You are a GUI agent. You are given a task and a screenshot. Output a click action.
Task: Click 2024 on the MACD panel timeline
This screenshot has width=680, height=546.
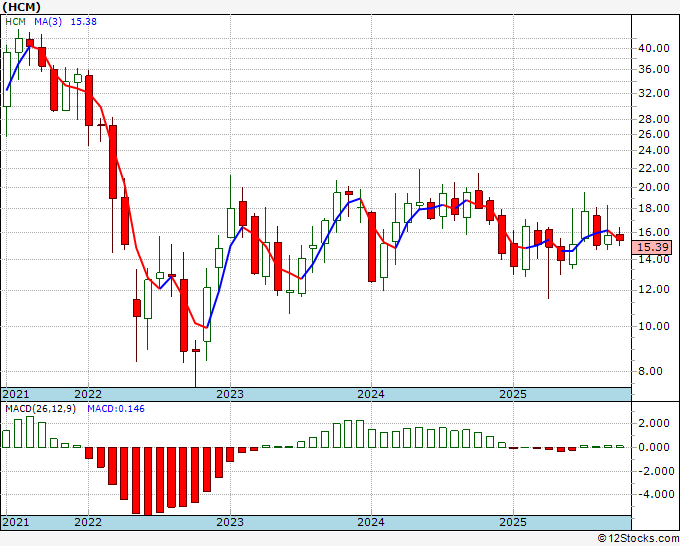(371, 522)
